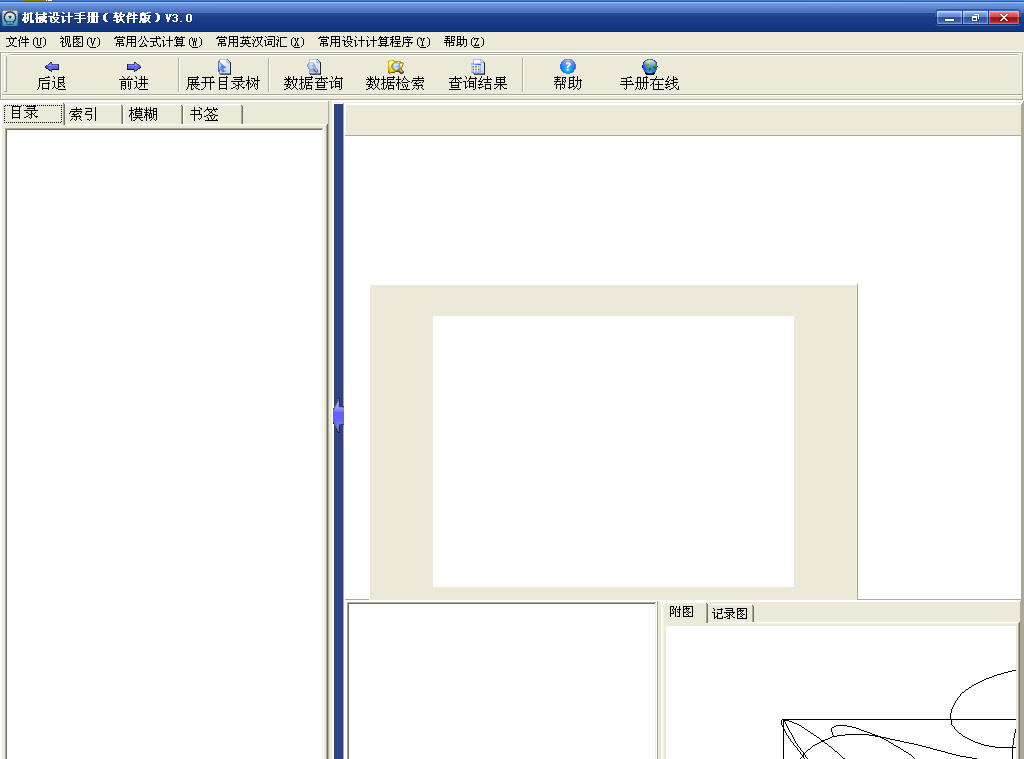
Task: Minimize the 机械设计手册 window
Action: 949,18
